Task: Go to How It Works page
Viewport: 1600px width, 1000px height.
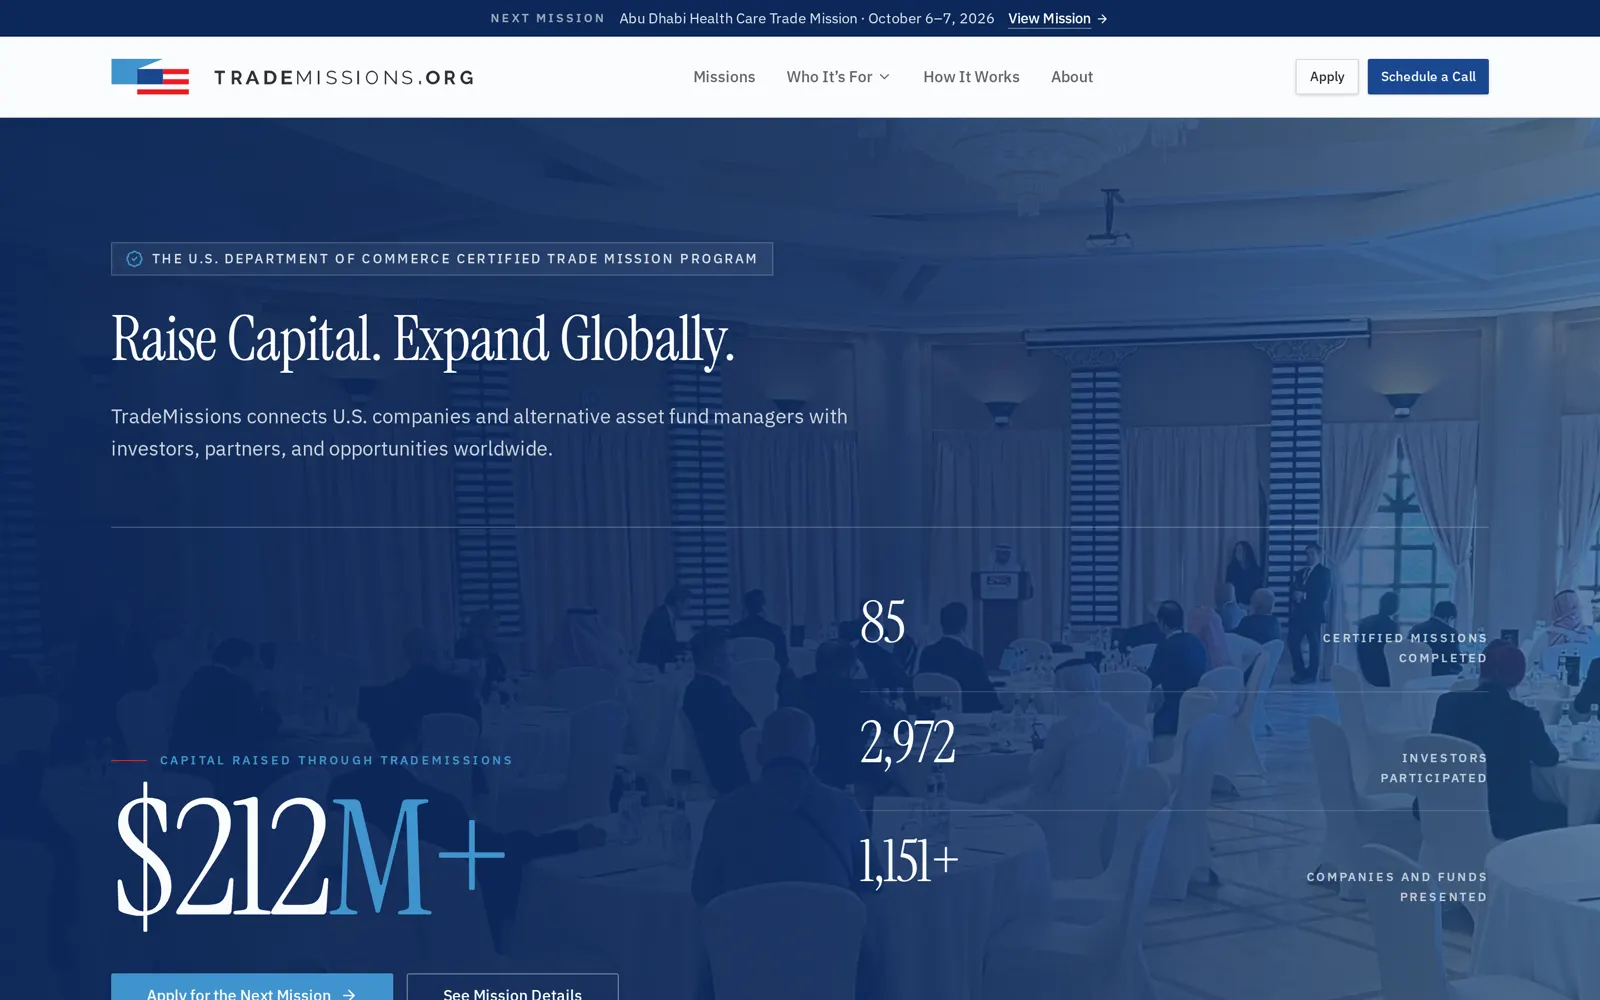Action: pos(971,77)
